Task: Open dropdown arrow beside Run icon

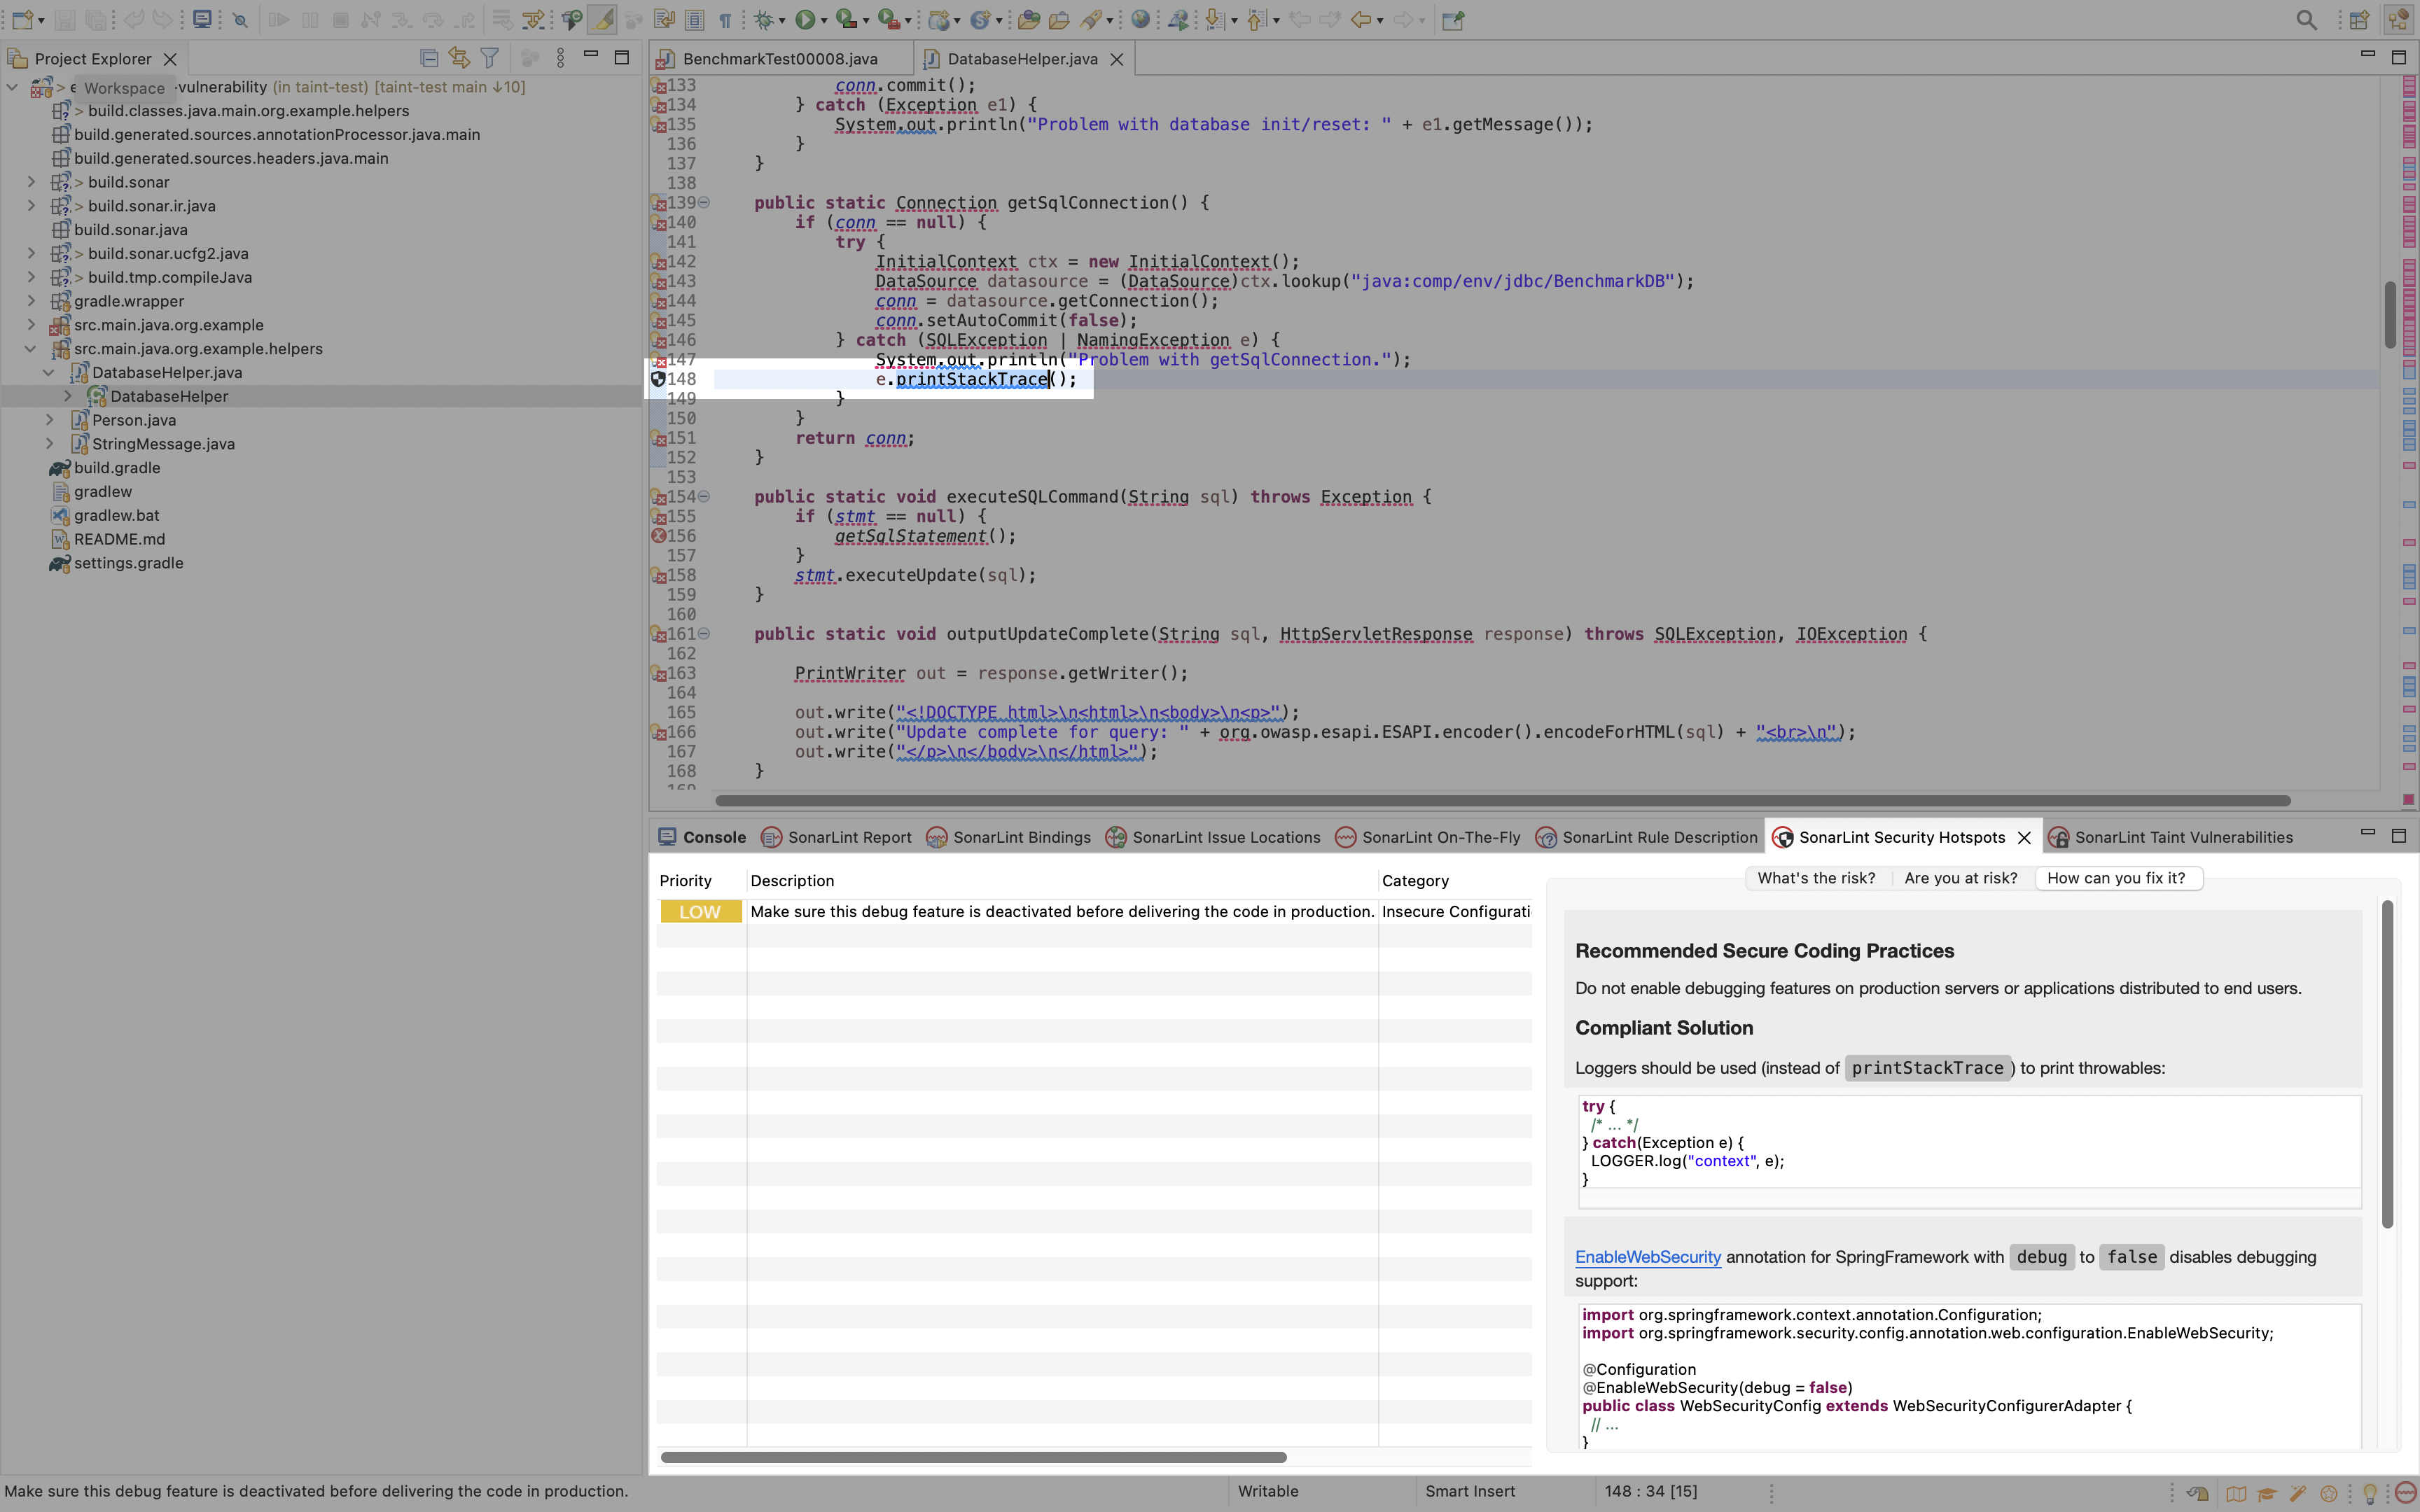Action: coord(823,21)
